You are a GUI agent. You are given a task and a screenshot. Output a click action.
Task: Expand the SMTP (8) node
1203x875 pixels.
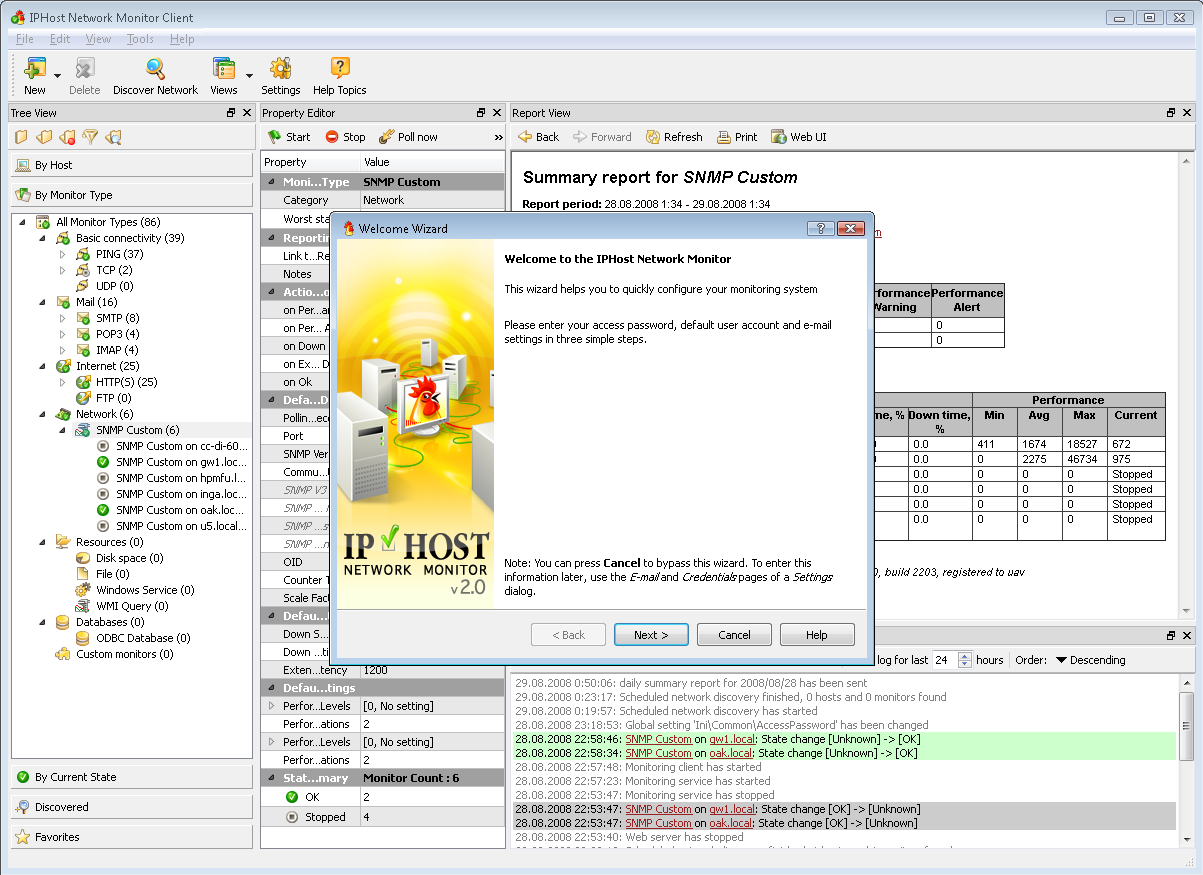pos(62,318)
